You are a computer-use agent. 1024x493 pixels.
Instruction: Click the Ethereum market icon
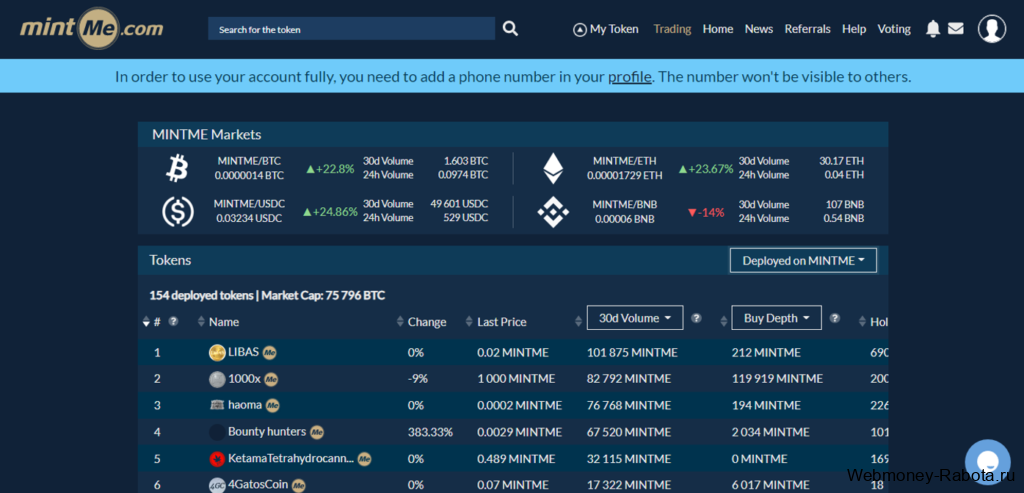(553, 168)
